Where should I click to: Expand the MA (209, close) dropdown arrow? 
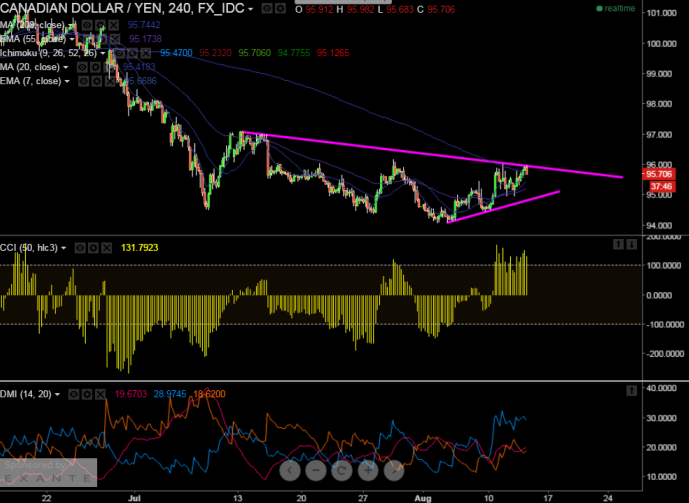(x=71, y=25)
